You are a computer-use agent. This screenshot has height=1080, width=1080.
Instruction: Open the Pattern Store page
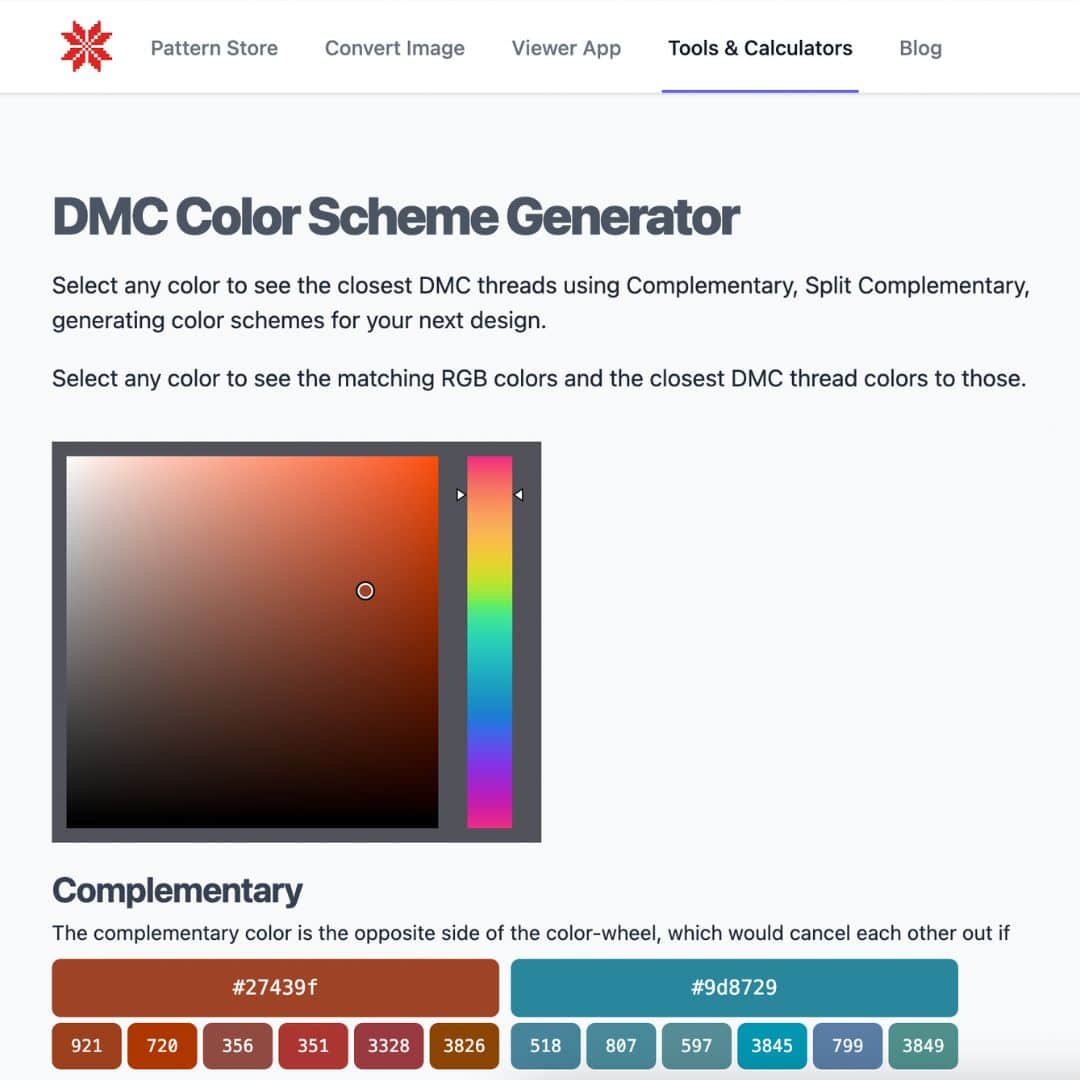(x=214, y=48)
